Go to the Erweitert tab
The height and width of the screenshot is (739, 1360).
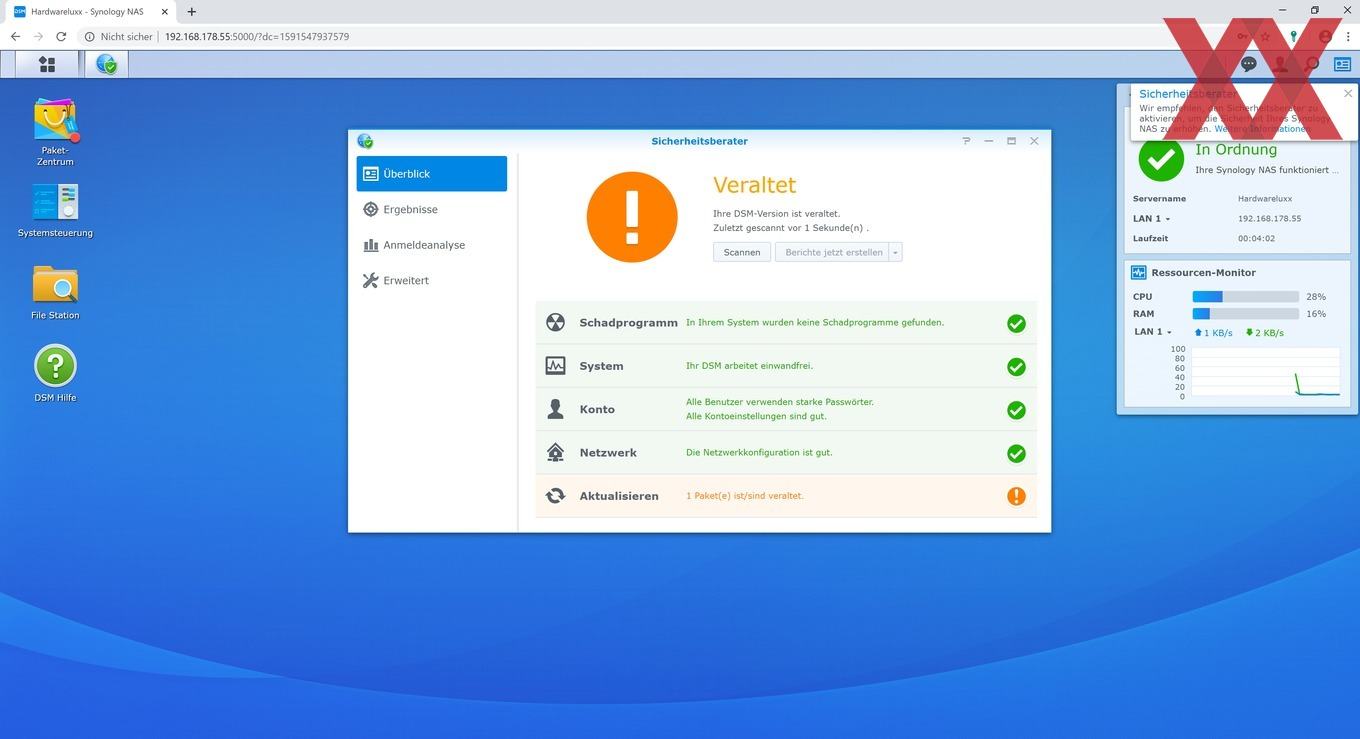pos(432,281)
